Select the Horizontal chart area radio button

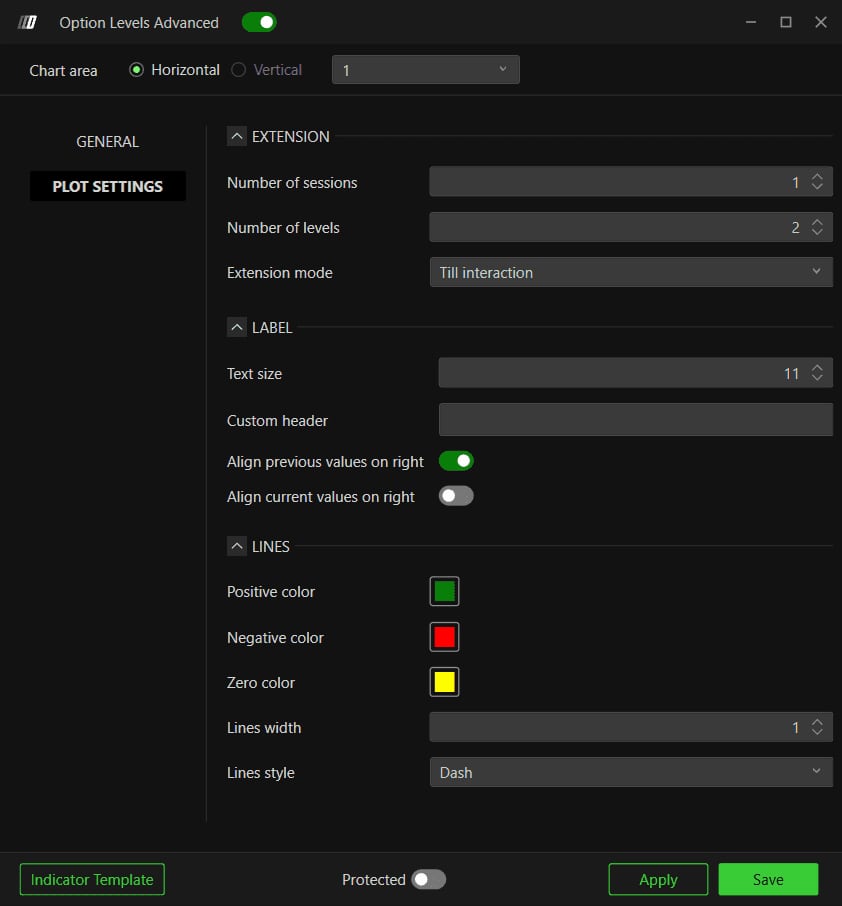[x=136, y=70]
